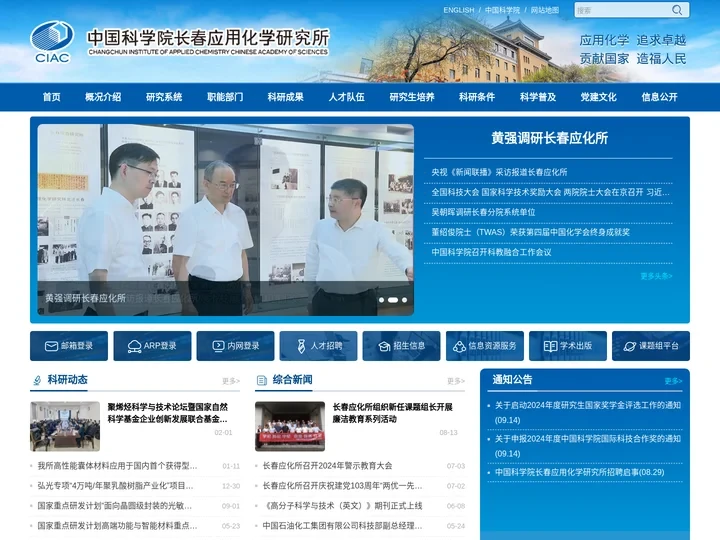
Task: Open 国家重点研发计划“面向晶圆级封装的光敏” article
Action: [115, 506]
